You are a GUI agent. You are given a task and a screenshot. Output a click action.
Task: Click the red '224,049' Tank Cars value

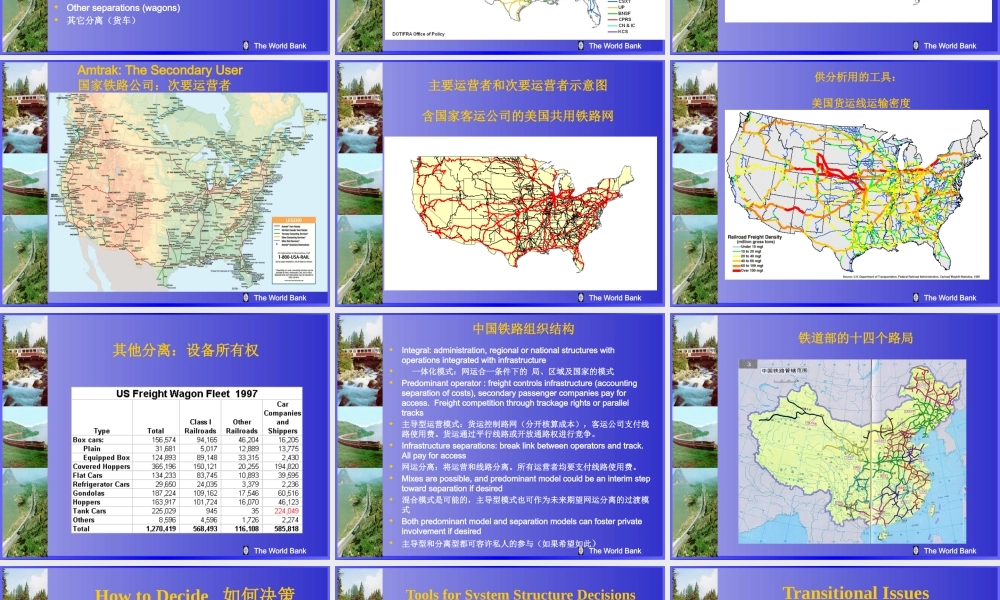pyautogui.click(x=287, y=511)
